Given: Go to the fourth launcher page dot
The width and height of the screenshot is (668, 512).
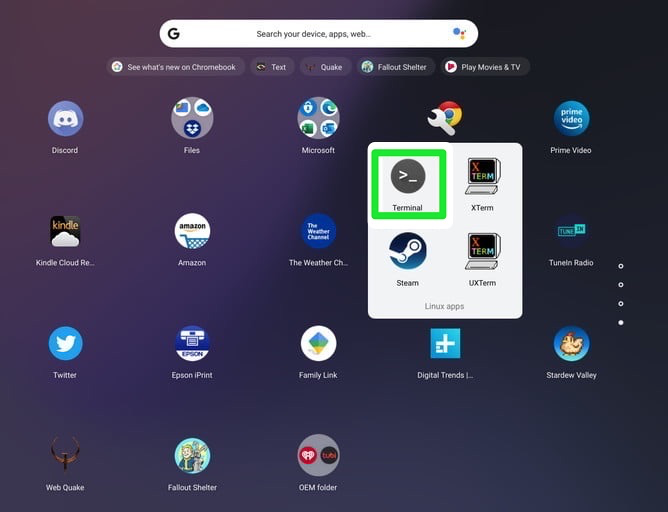Looking at the screenshot, I should click(x=621, y=322).
